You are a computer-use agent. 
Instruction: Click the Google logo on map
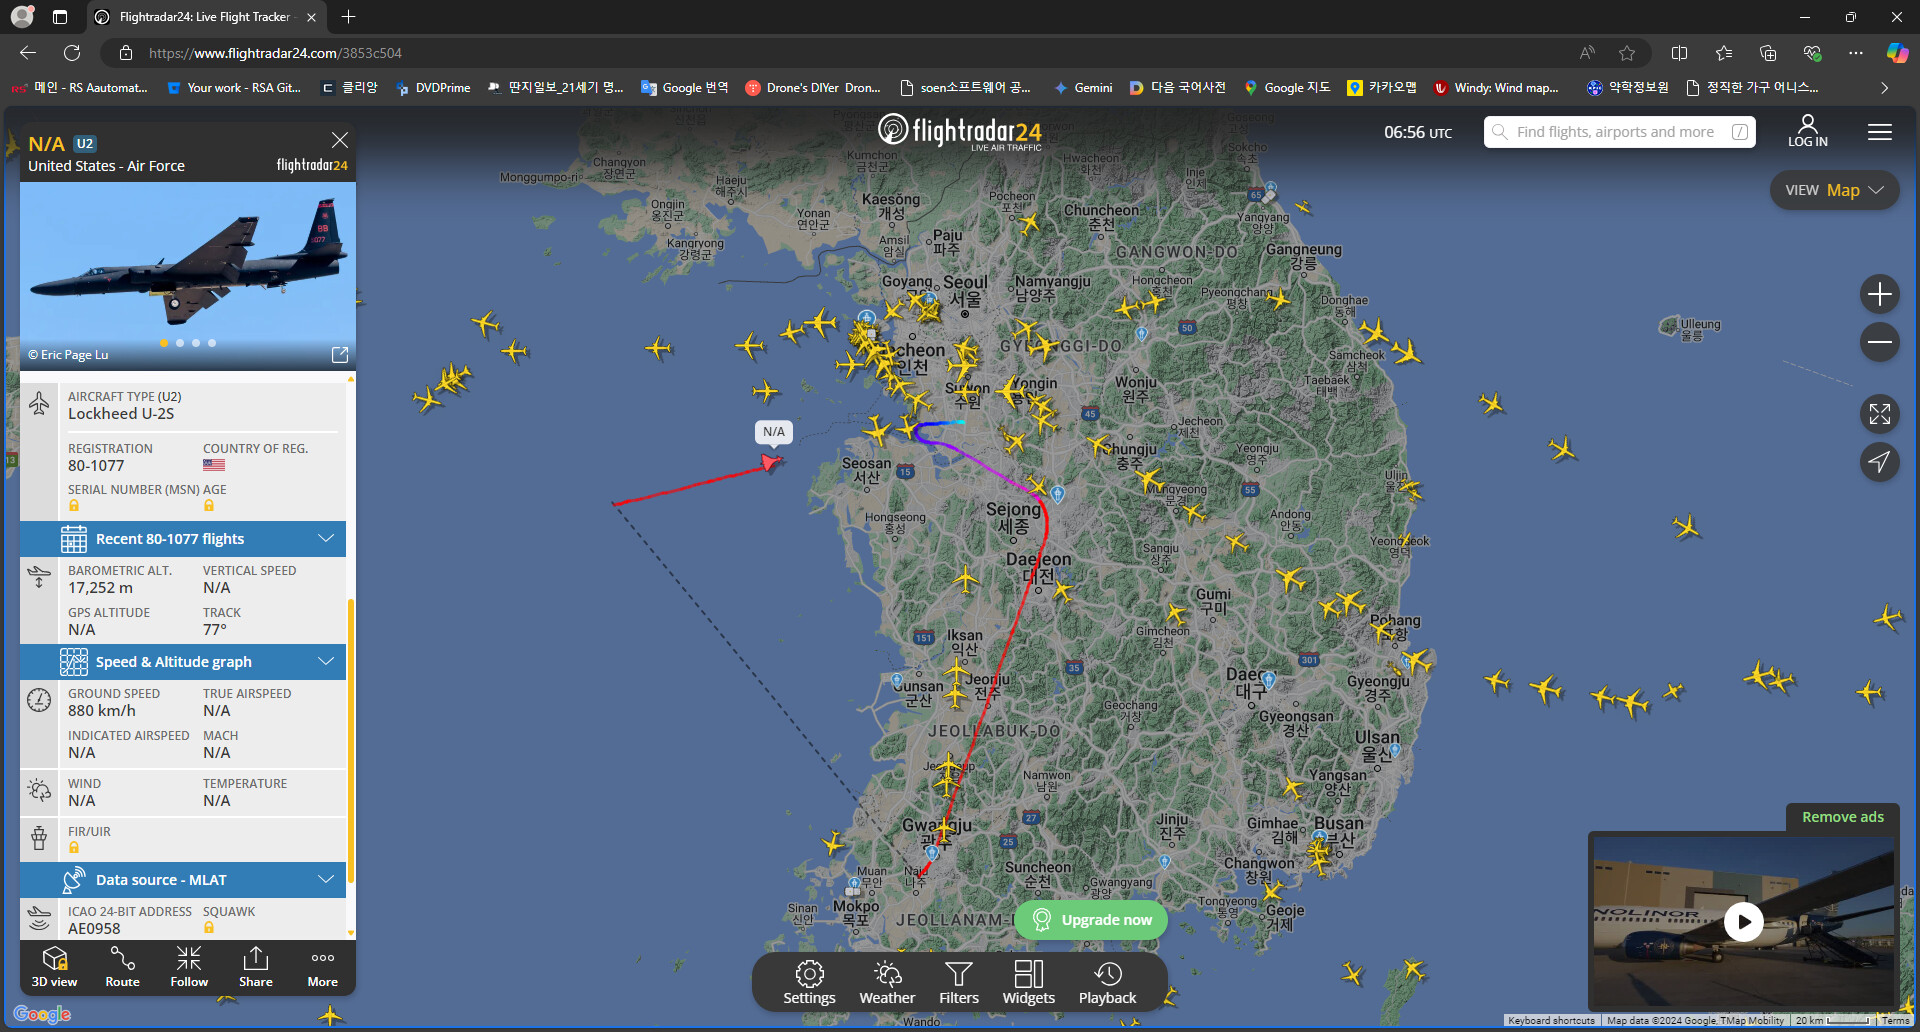coord(42,1014)
